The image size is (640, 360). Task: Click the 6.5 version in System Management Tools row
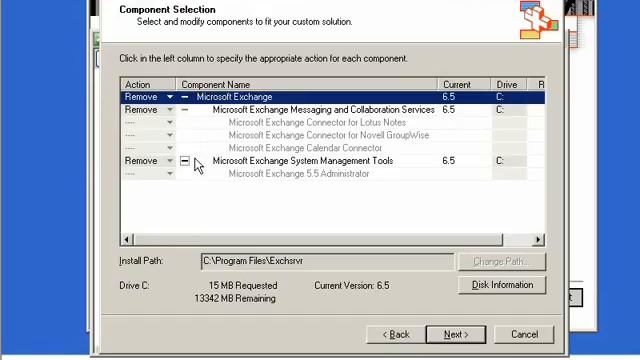click(448, 161)
